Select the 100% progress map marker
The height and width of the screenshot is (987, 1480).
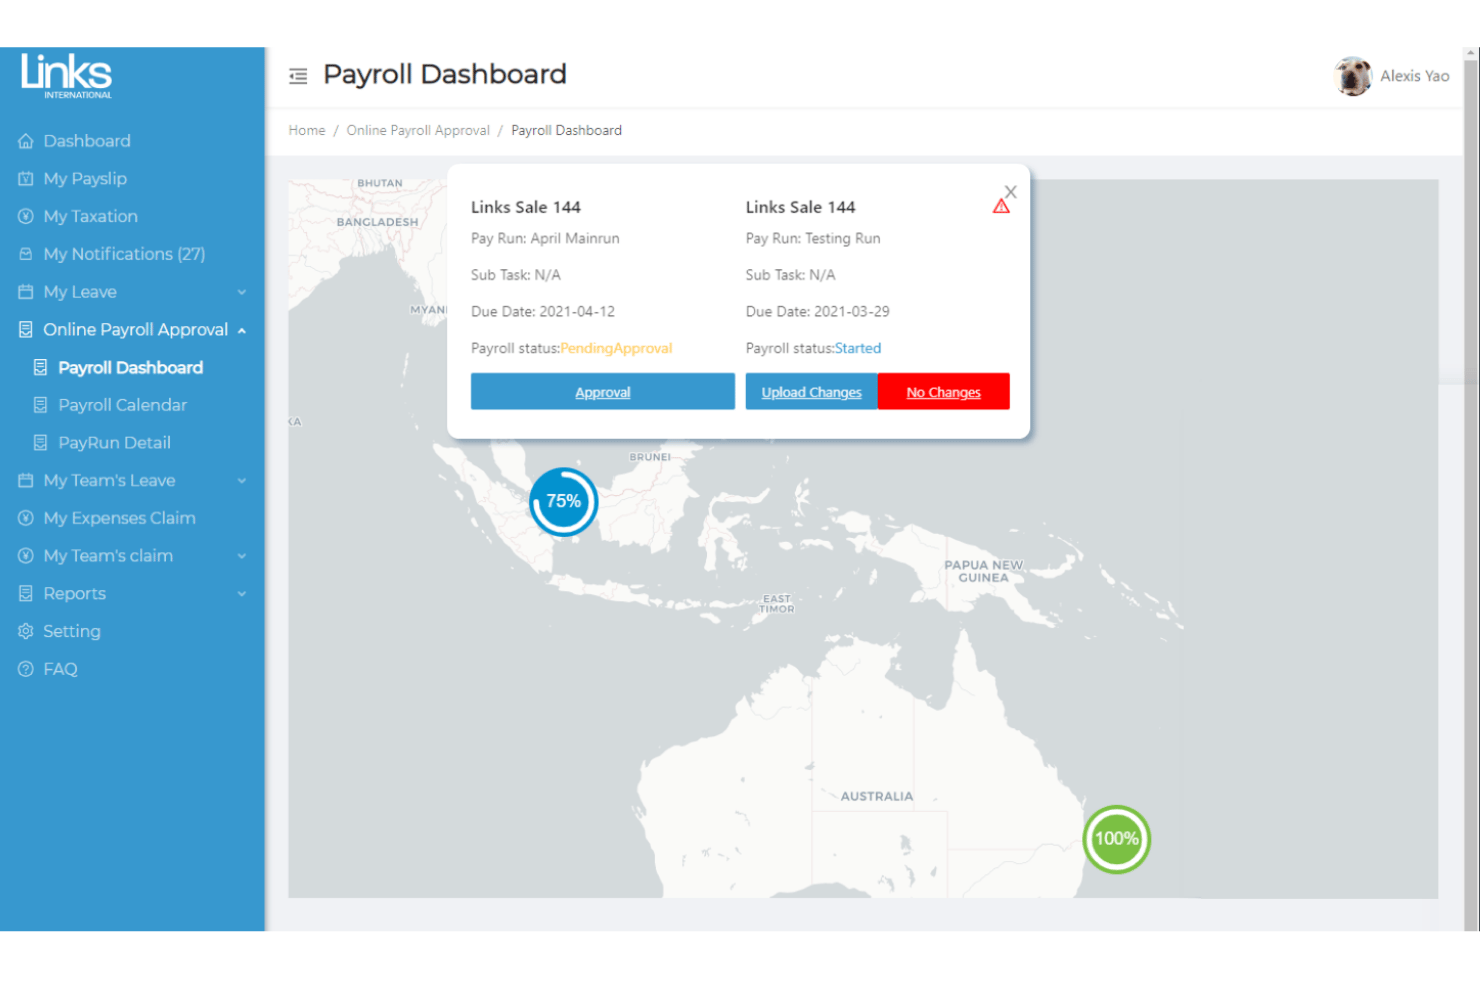pyautogui.click(x=1117, y=839)
